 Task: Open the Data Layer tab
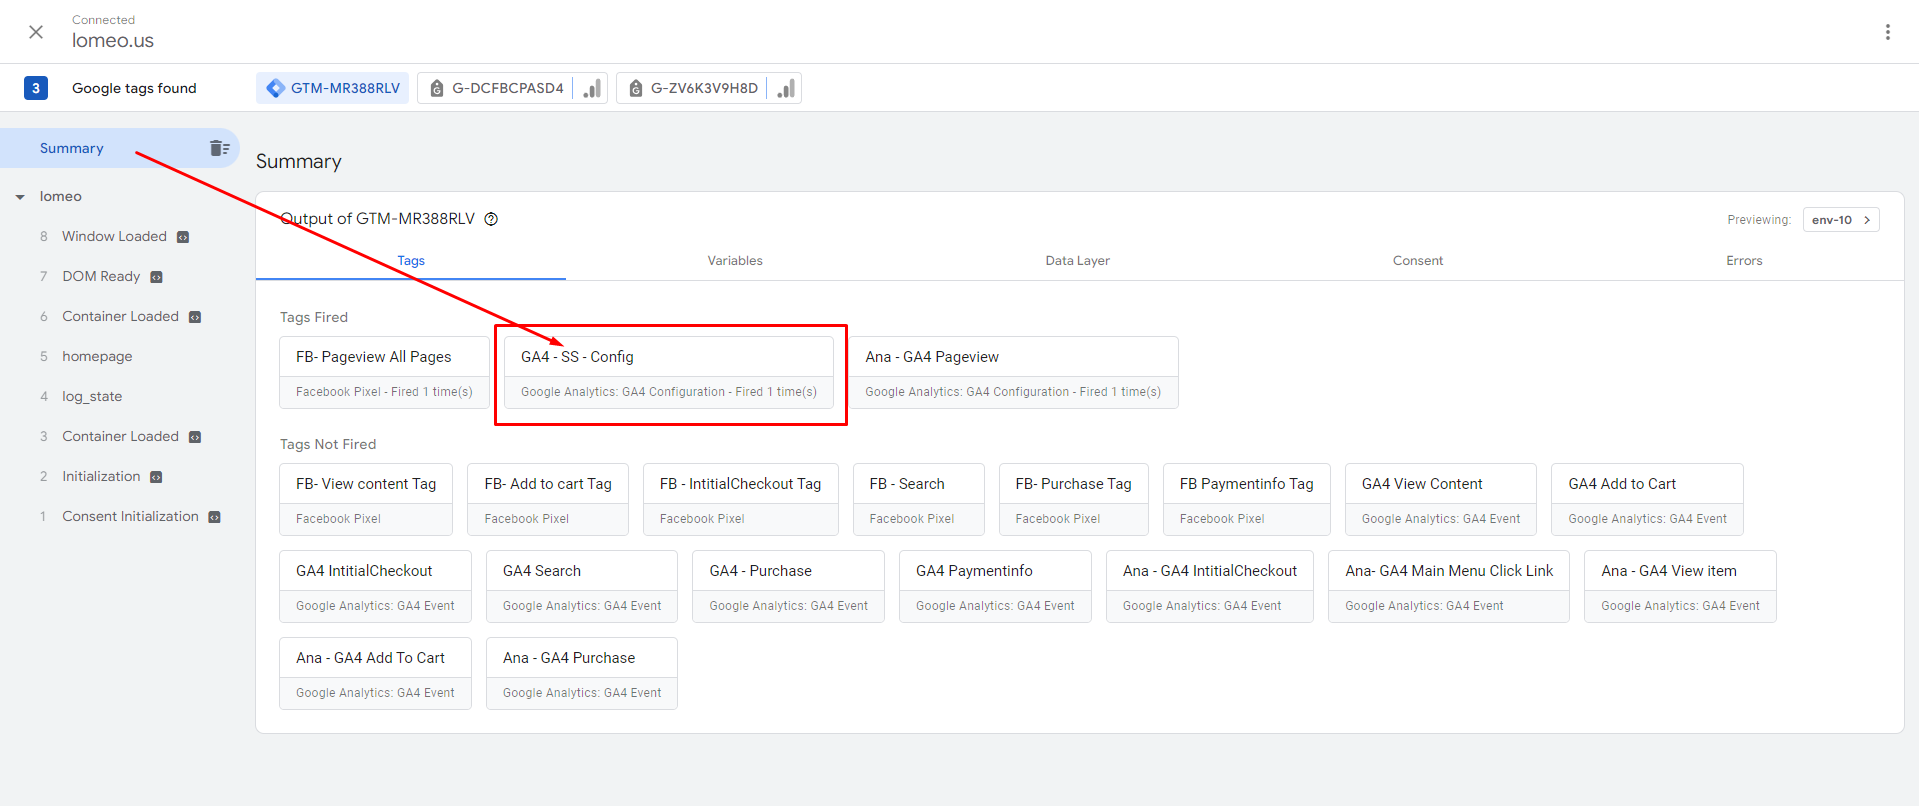click(1077, 261)
